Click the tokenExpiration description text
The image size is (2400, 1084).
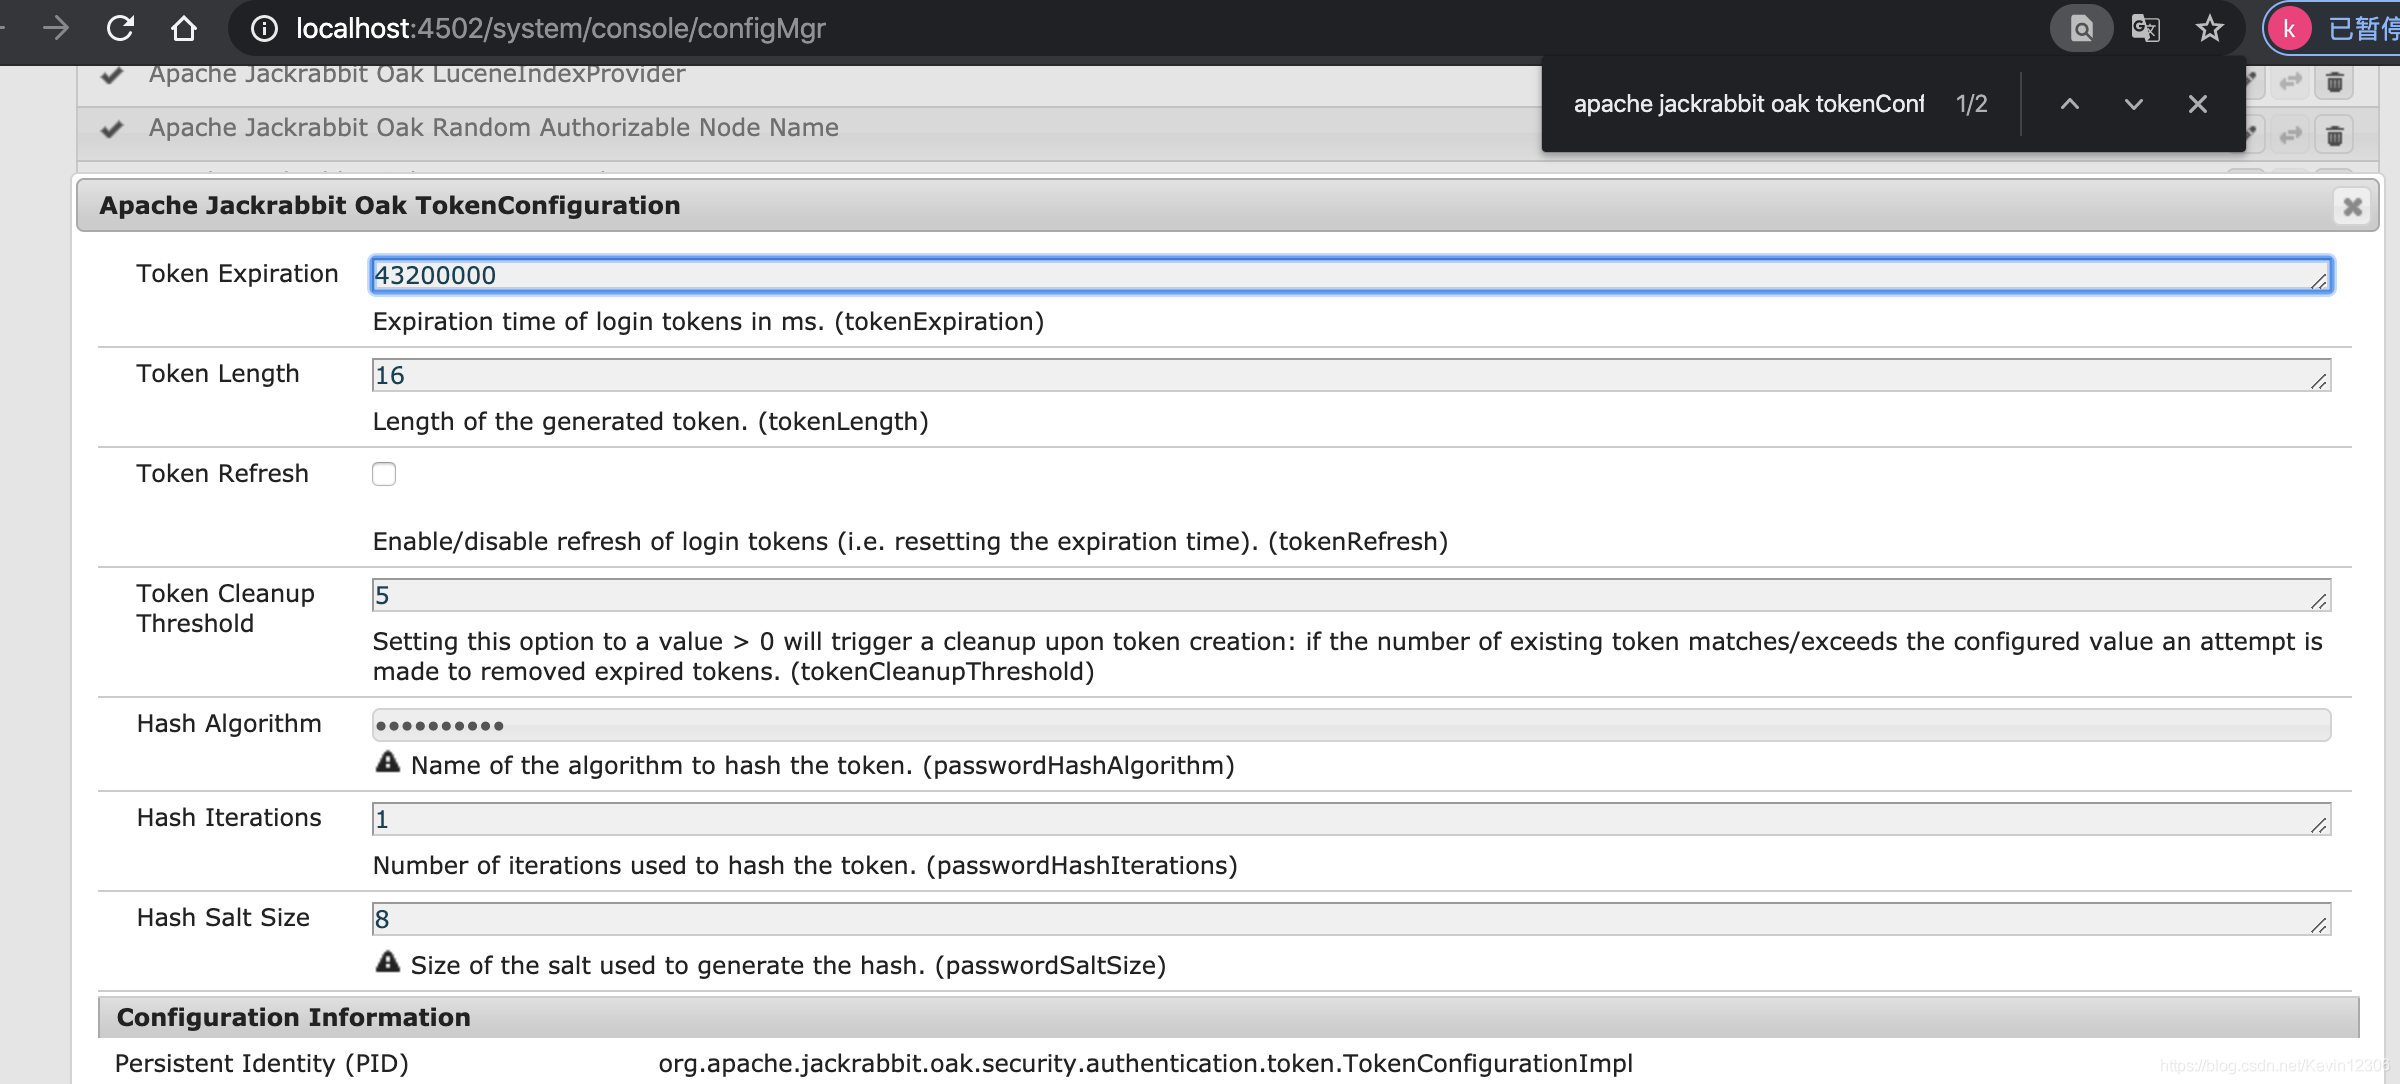tap(708, 321)
